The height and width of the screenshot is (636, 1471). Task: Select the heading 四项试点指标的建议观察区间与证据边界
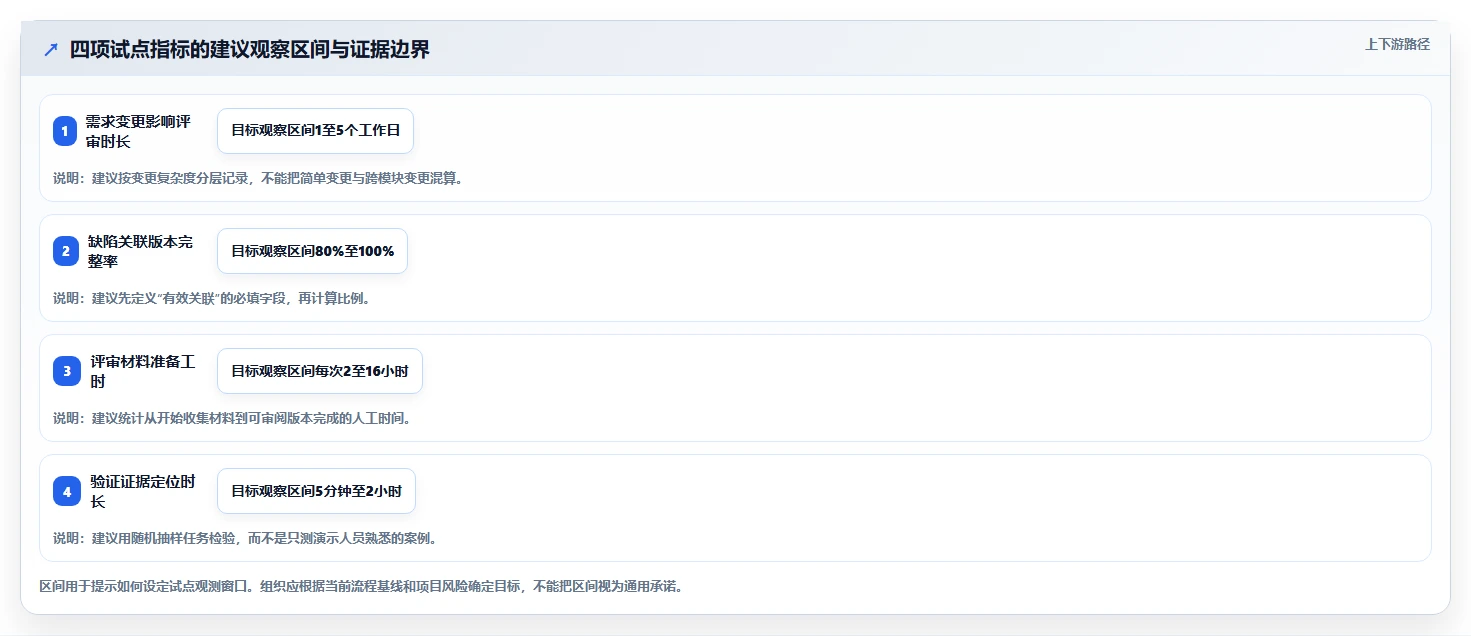click(x=250, y=50)
